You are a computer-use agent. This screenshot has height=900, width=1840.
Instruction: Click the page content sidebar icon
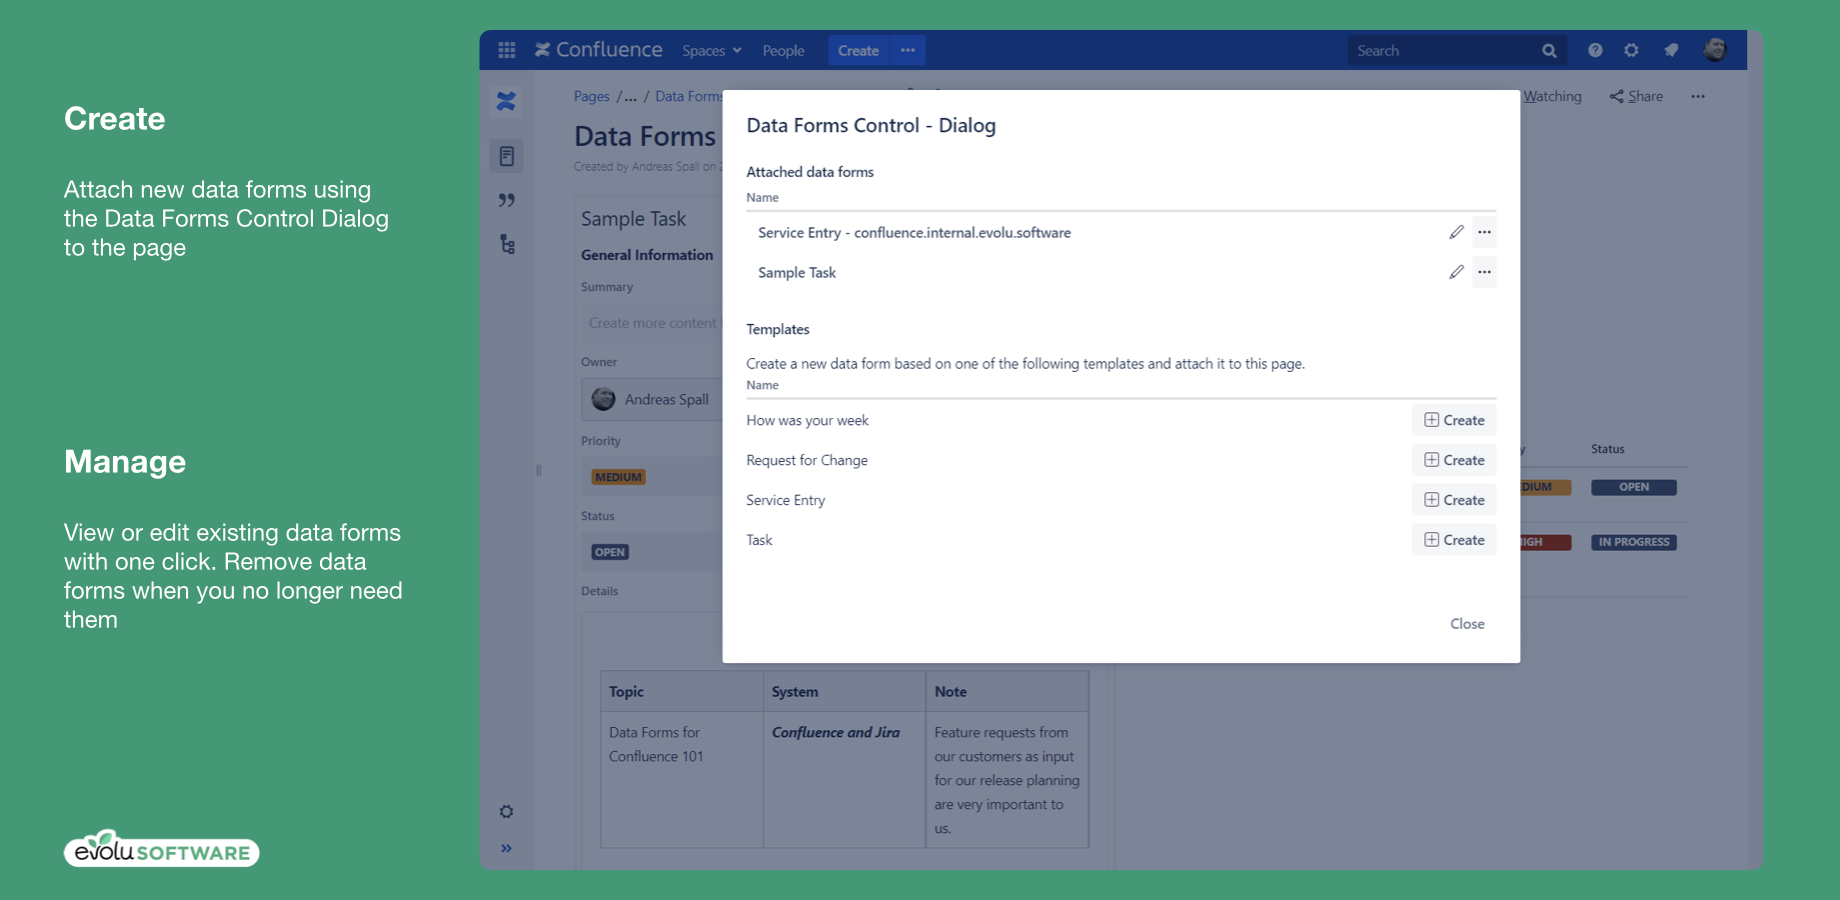coord(507,155)
